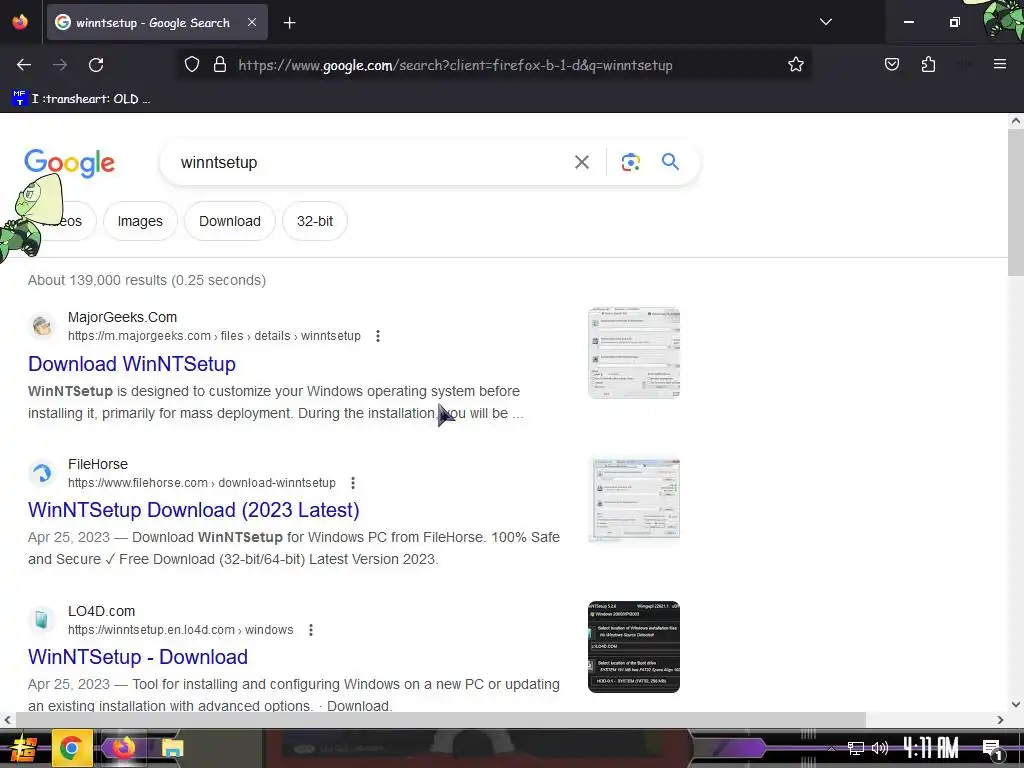The height and width of the screenshot is (768, 1024).
Task: Click the scroll-down arrow on vertical scrollbar
Action: (x=1015, y=704)
